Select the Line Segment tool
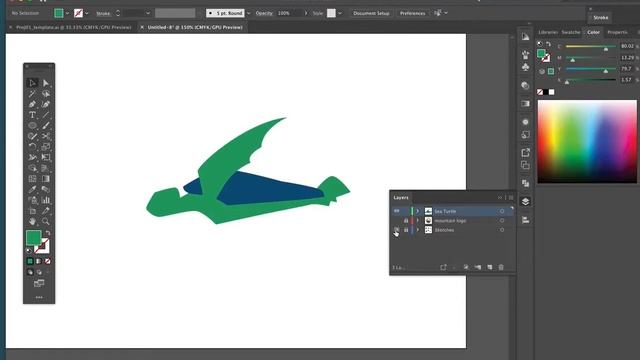 pyautogui.click(x=46, y=115)
